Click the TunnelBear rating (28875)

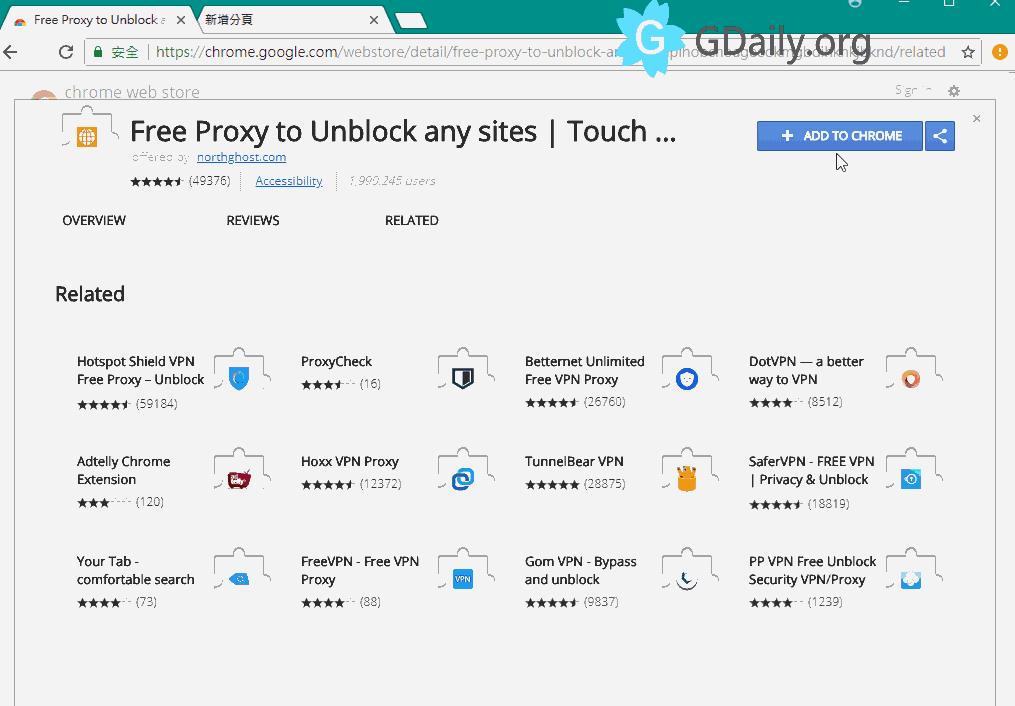click(575, 484)
